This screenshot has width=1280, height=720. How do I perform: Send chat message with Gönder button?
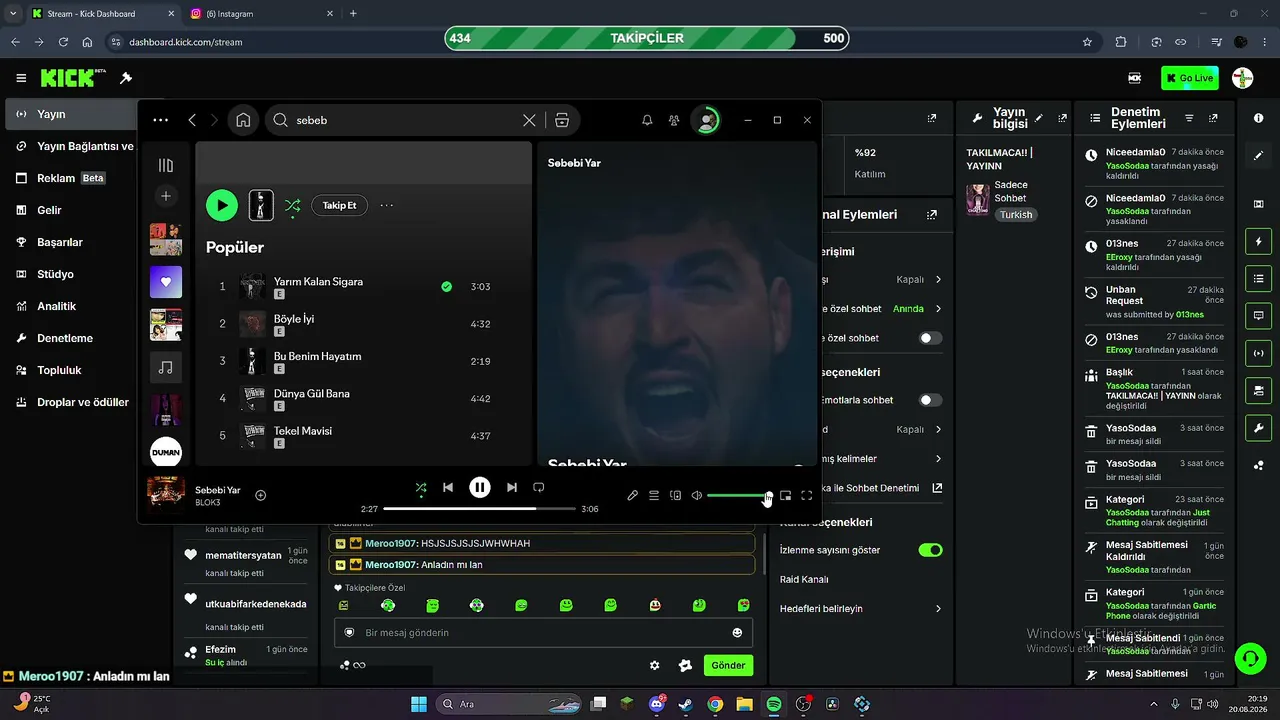coord(728,665)
